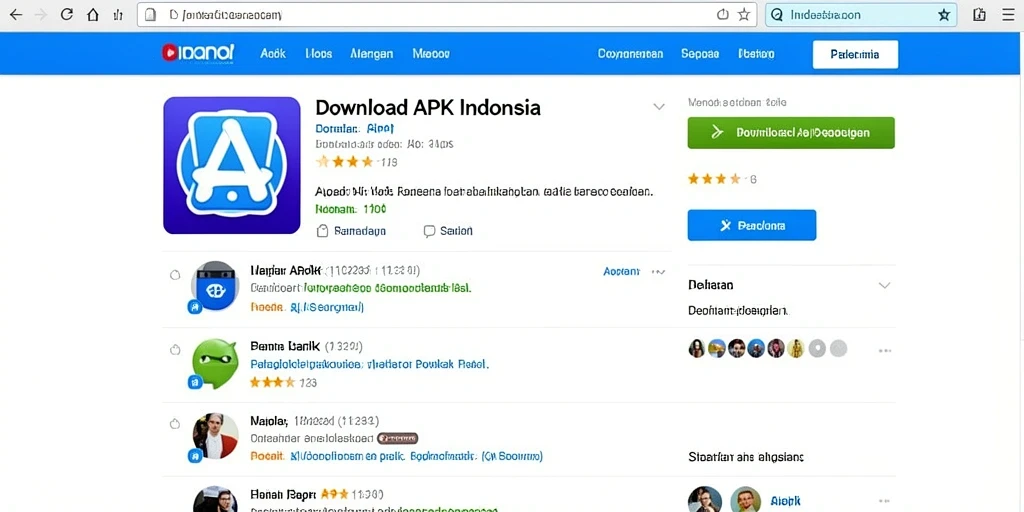Viewport: 1024px width, 512px height.
Task: Click the magnifier icon in the search box
Action: (777, 14)
